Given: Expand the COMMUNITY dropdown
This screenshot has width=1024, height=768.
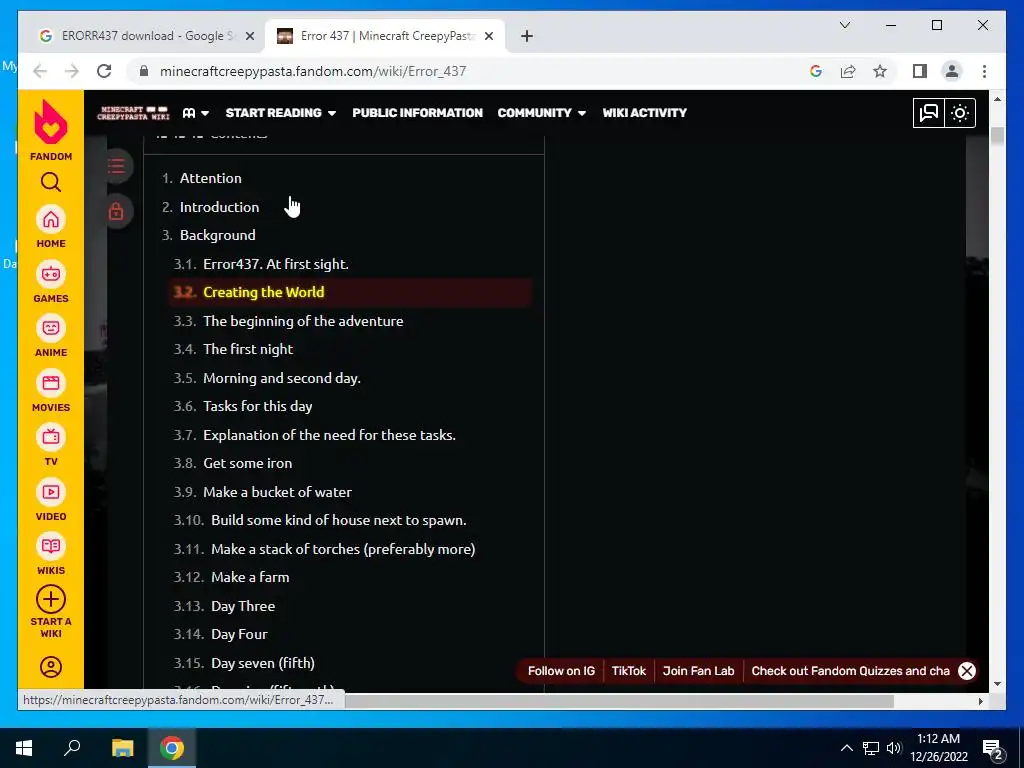Looking at the screenshot, I should click(542, 113).
